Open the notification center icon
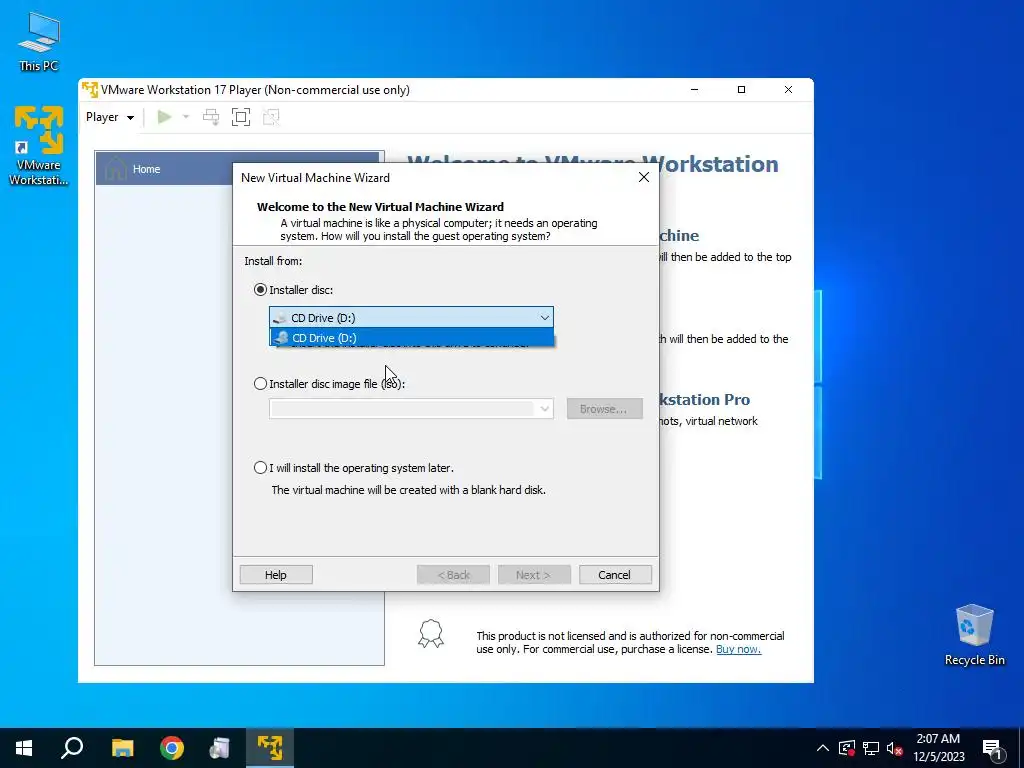This screenshot has height=768, width=1024. point(992,748)
